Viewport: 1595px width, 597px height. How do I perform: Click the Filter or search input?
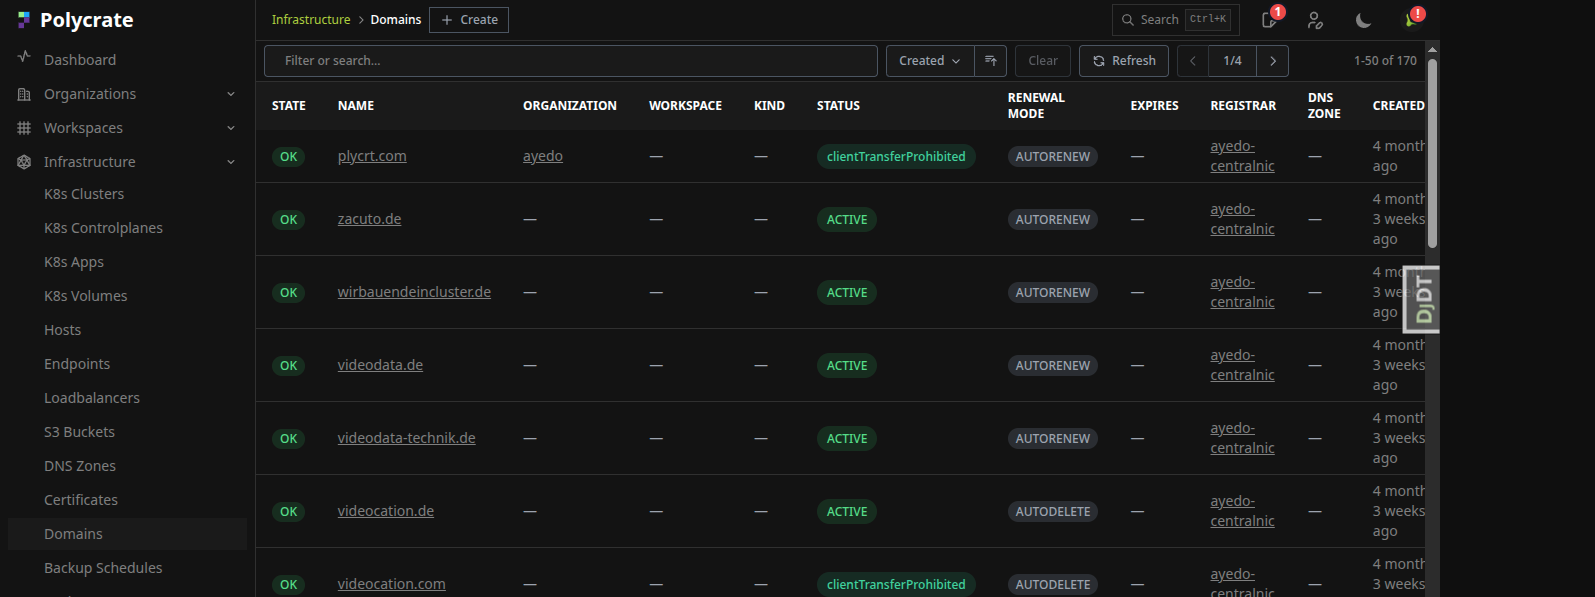(571, 61)
